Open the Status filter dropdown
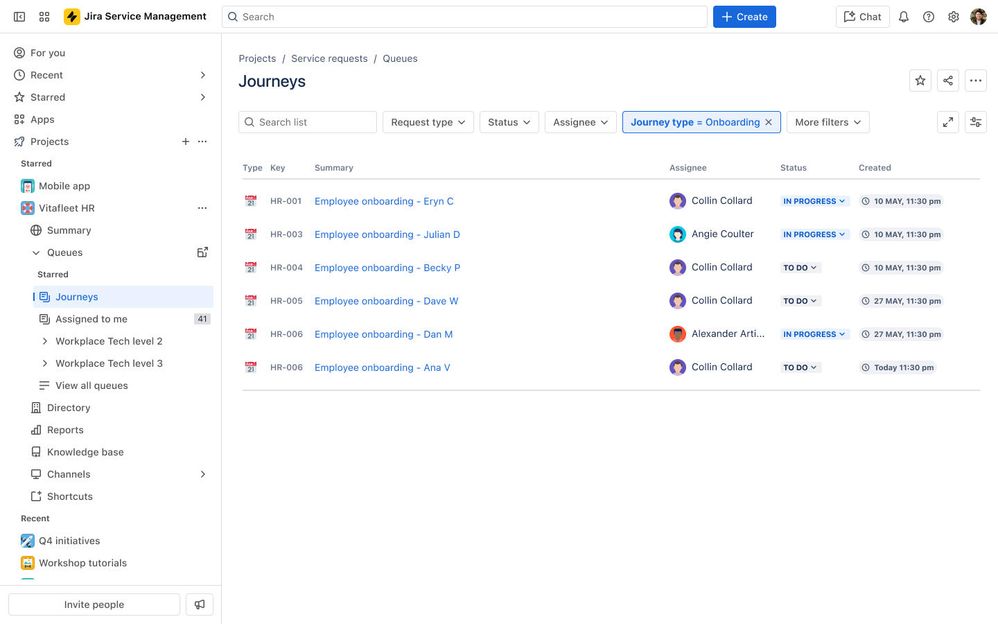998x624 pixels. point(509,122)
